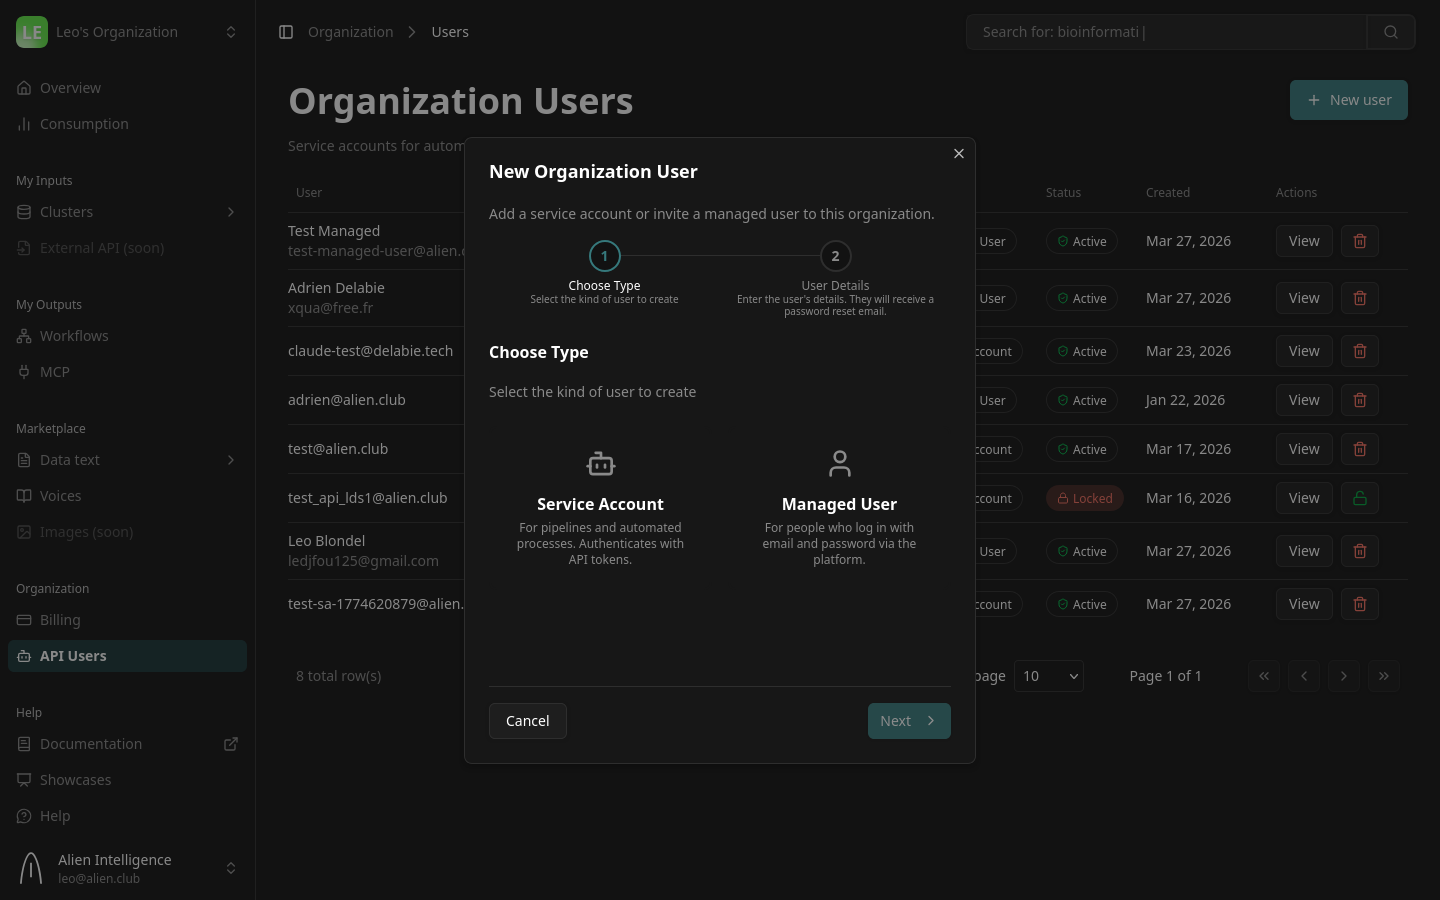
Task: Open Voices in the Marketplace section
Action: tap(60, 496)
